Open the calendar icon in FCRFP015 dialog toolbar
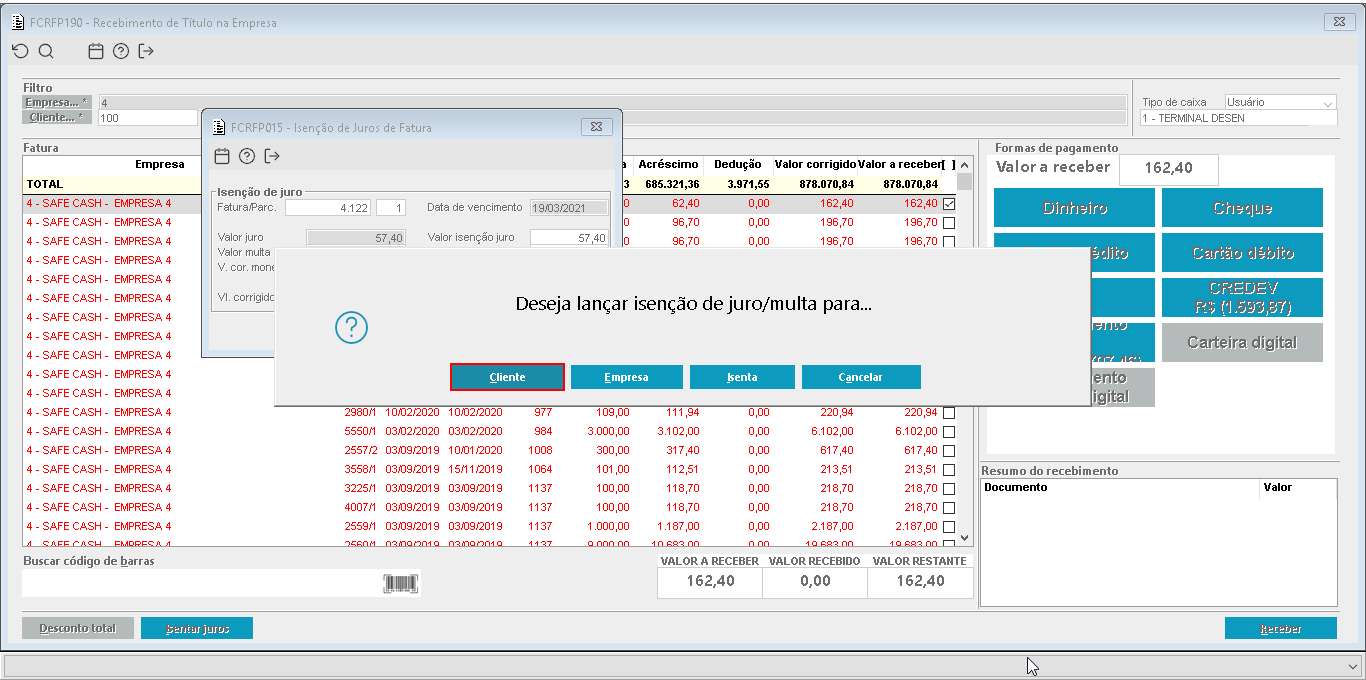The width and height of the screenshot is (1366, 680). (x=222, y=156)
